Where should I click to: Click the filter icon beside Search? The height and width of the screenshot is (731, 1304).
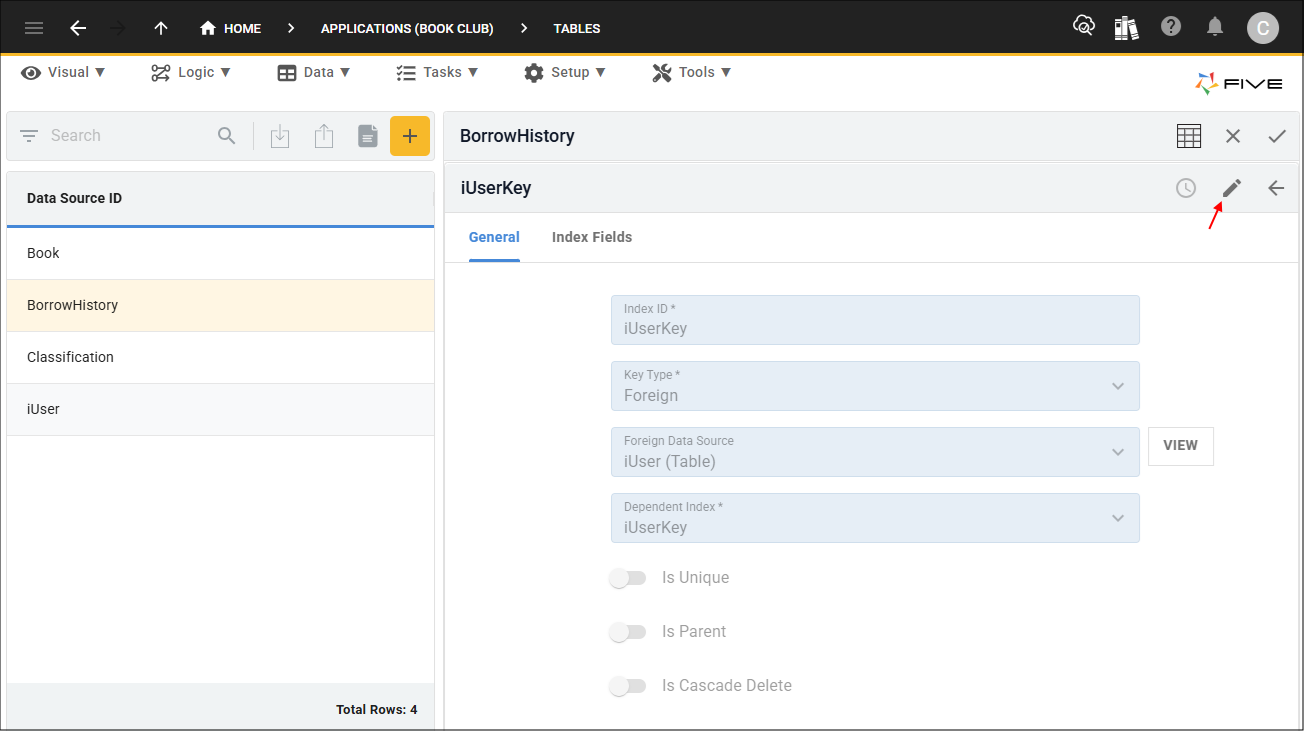(x=29, y=136)
